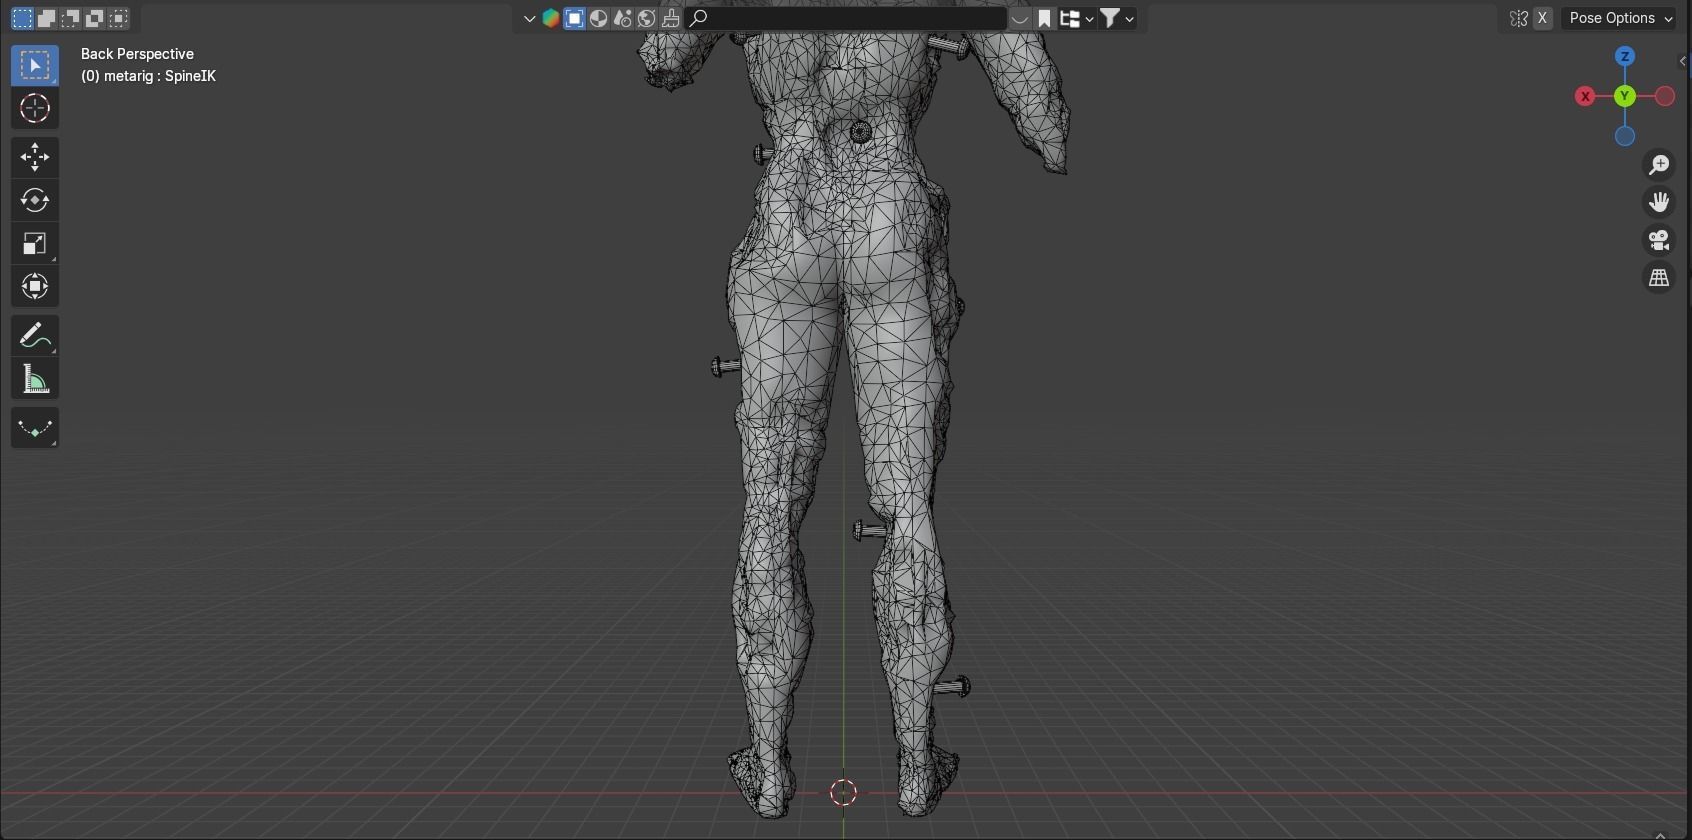Set selection mode to extend

point(46,18)
